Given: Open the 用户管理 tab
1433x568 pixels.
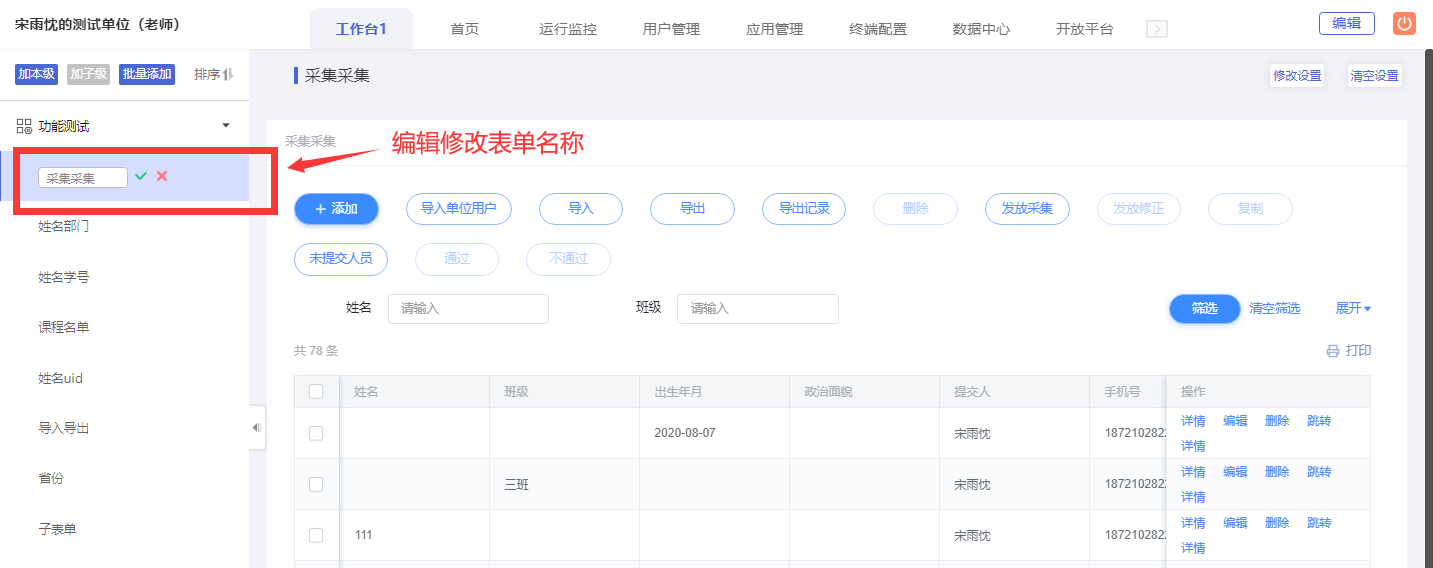Looking at the screenshot, I should click(671, 29).
